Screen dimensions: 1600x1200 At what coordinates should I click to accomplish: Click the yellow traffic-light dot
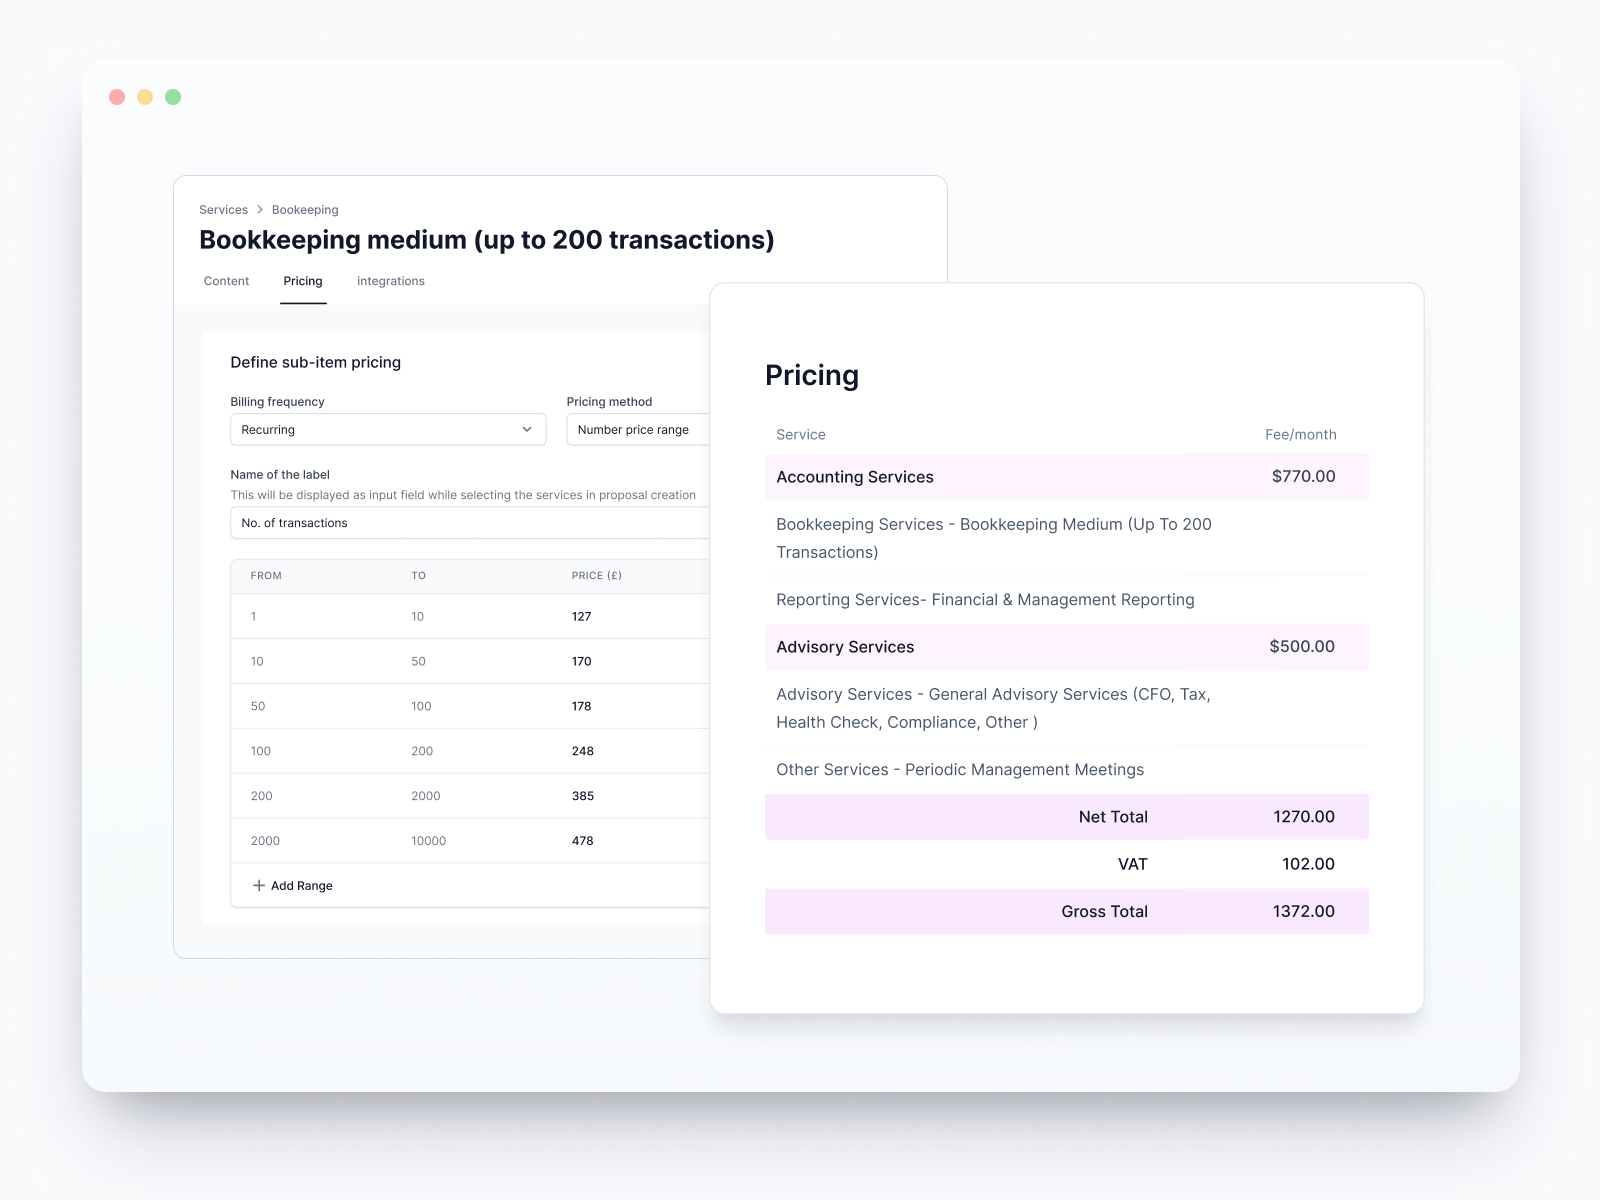click(145, 96)
